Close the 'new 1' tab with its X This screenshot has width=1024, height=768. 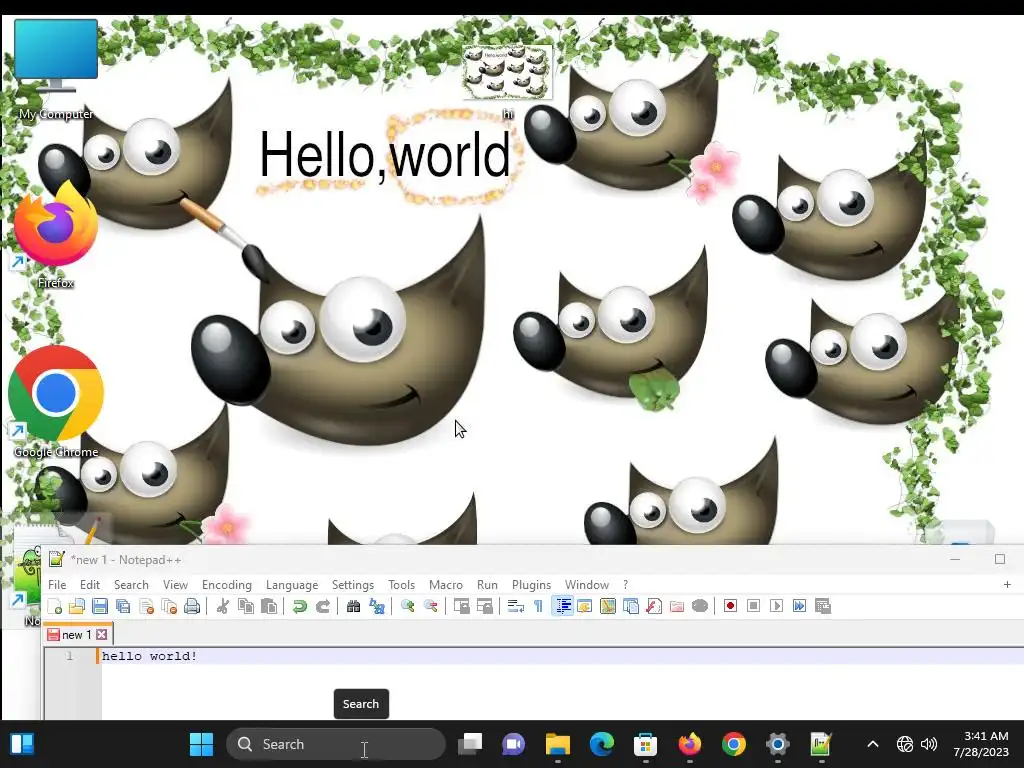click(101, 635)
